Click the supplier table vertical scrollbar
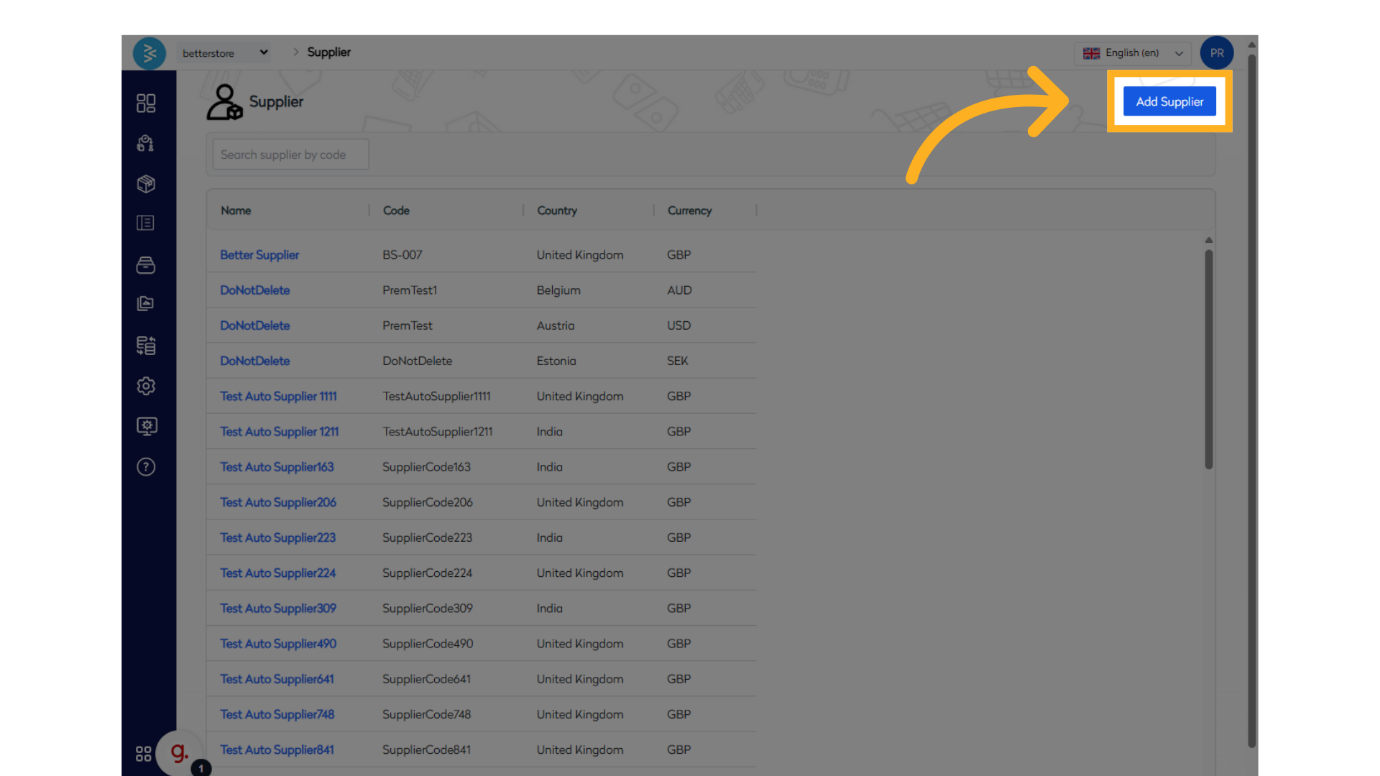The height and width of the screenshot is (776, 1380). (x=1208, y=360)
